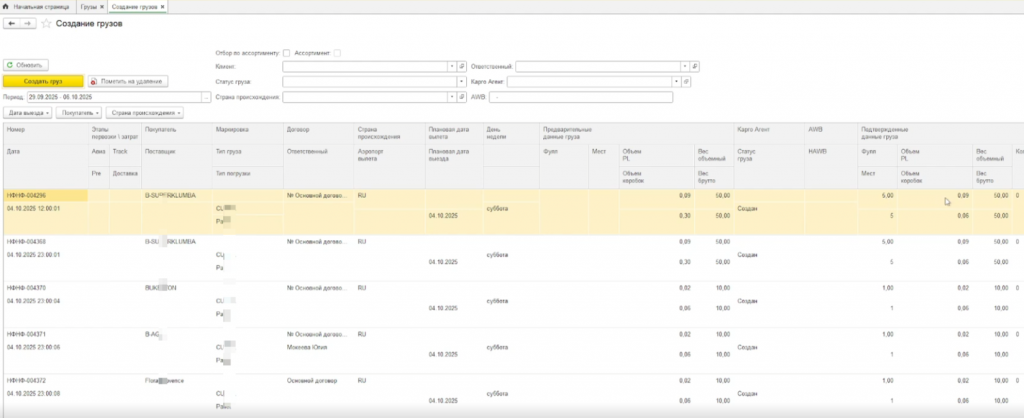This screenshot has width=1024, height=418.
Task: Click the back navigation arrow
Action: pos(12,23)
